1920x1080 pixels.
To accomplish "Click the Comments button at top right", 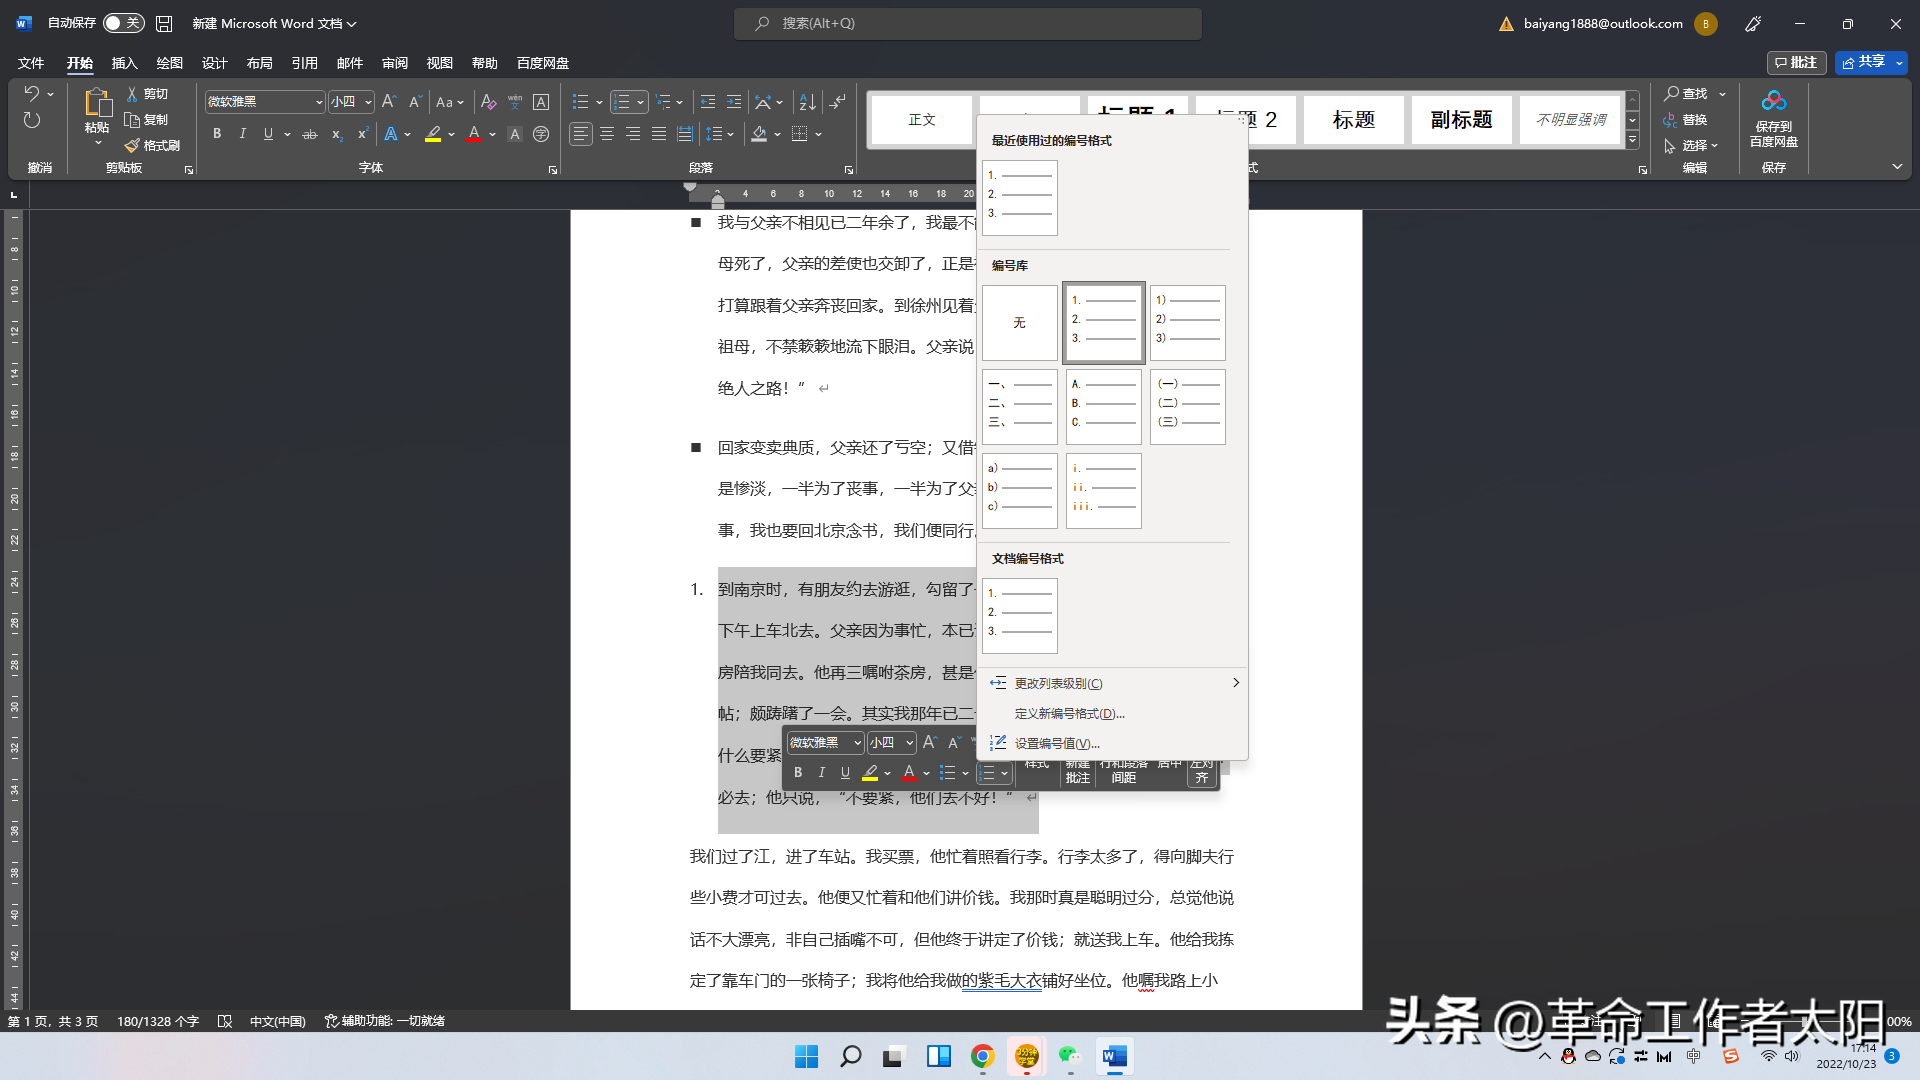I will (1796, 62).
